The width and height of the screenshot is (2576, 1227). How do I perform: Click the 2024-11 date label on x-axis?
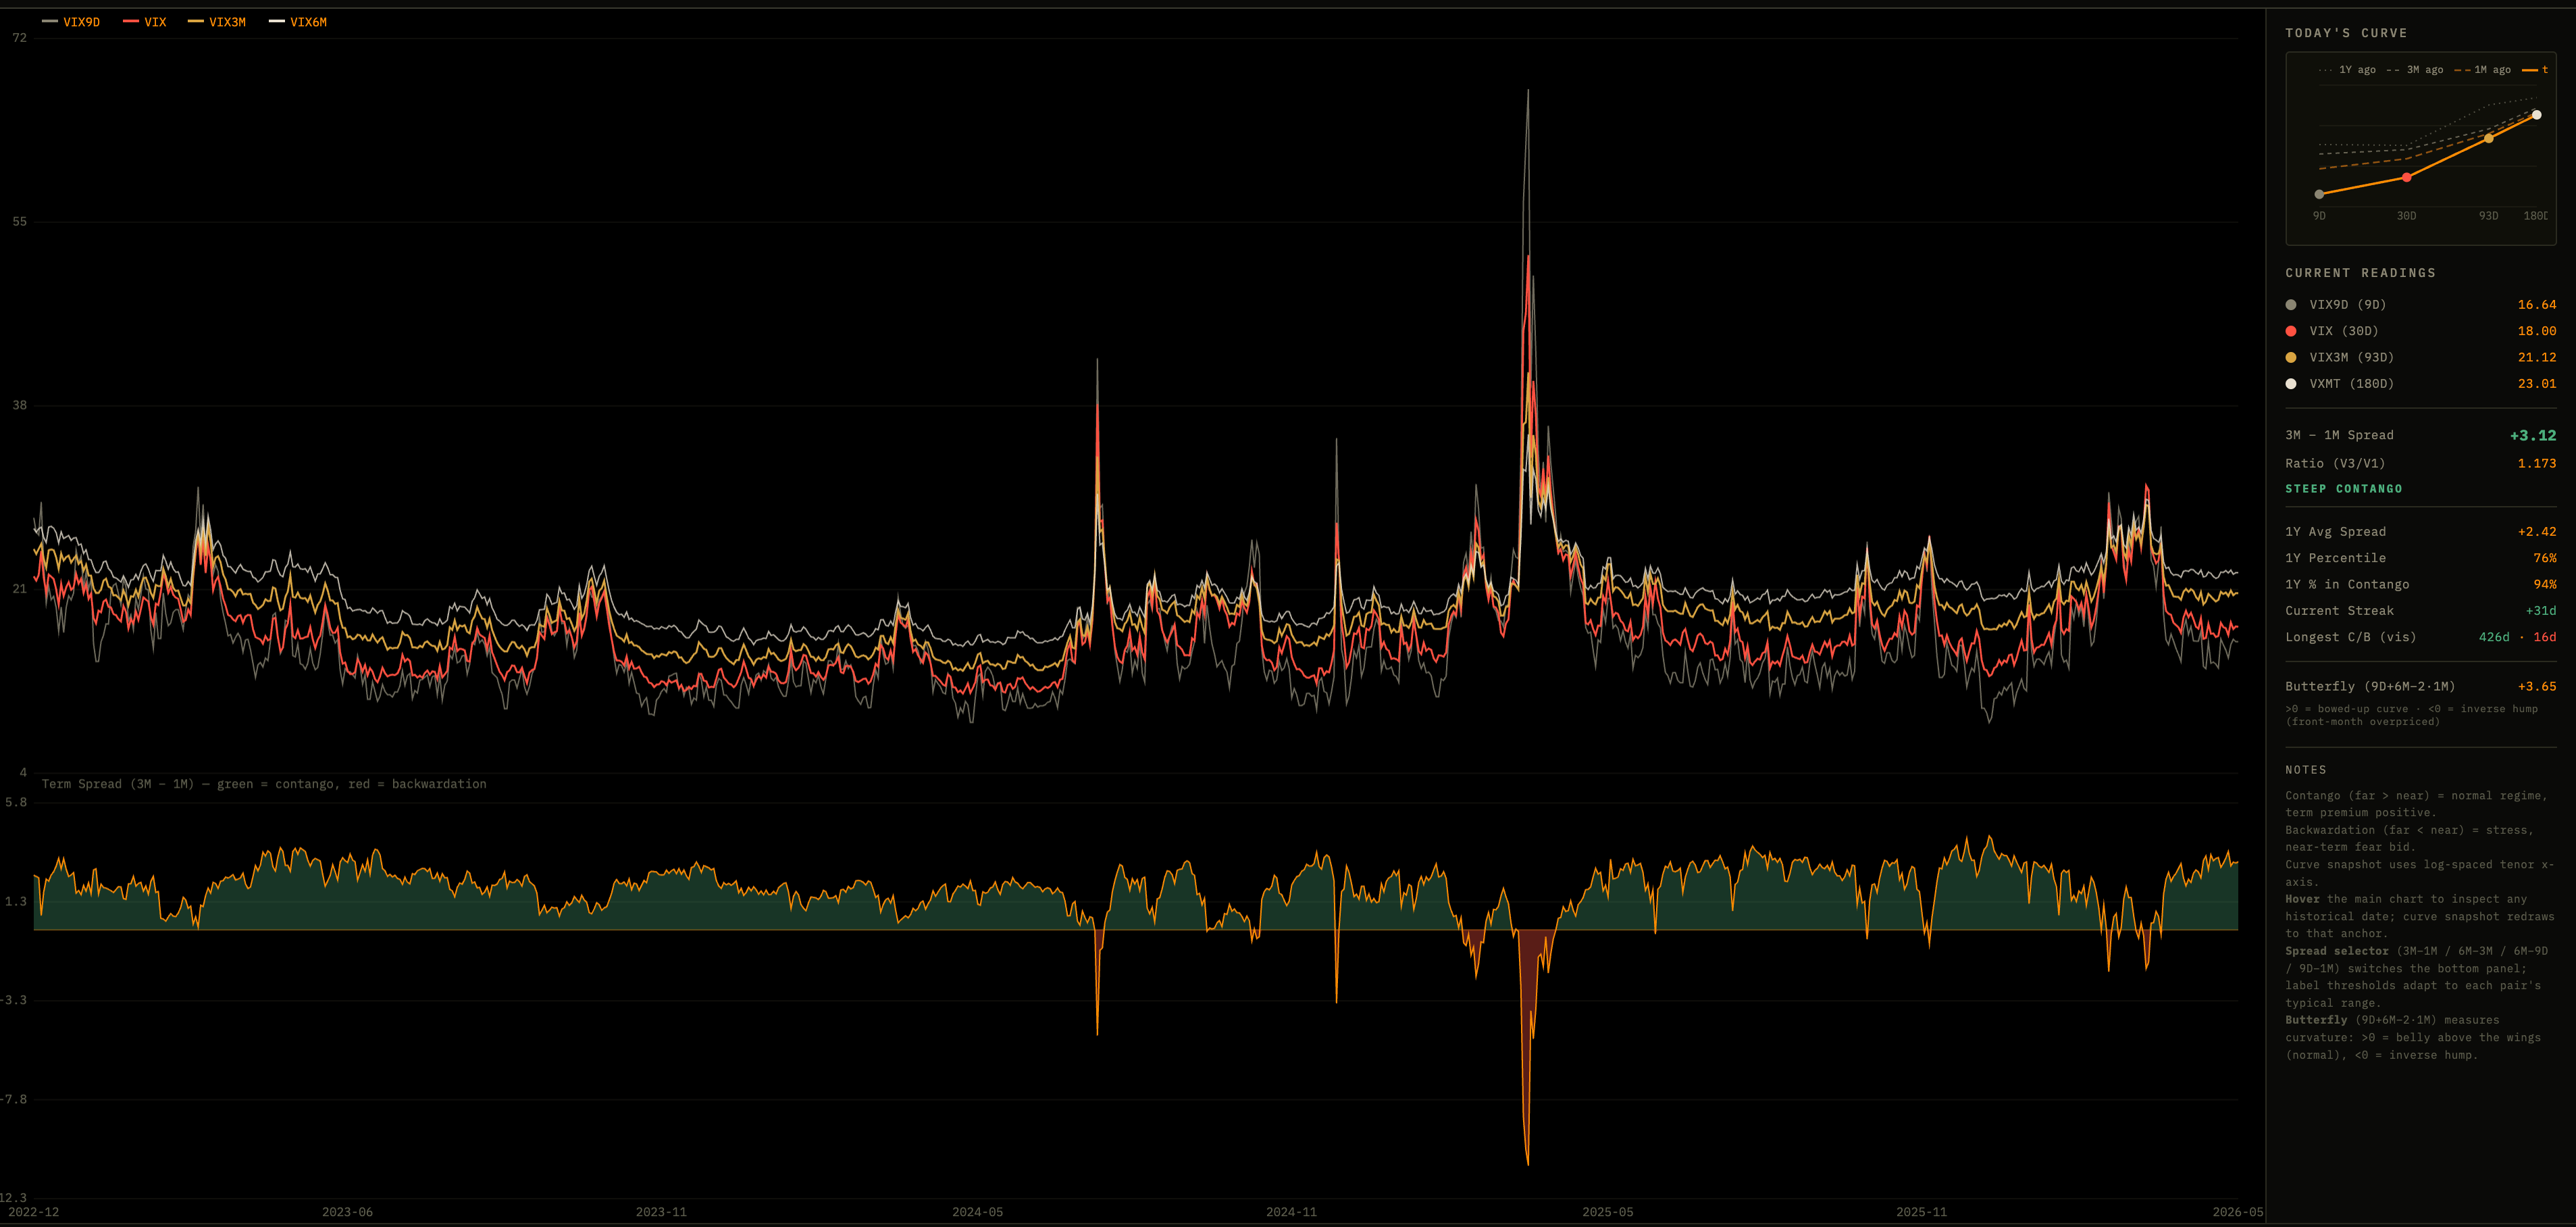tap(1291, 1212)
